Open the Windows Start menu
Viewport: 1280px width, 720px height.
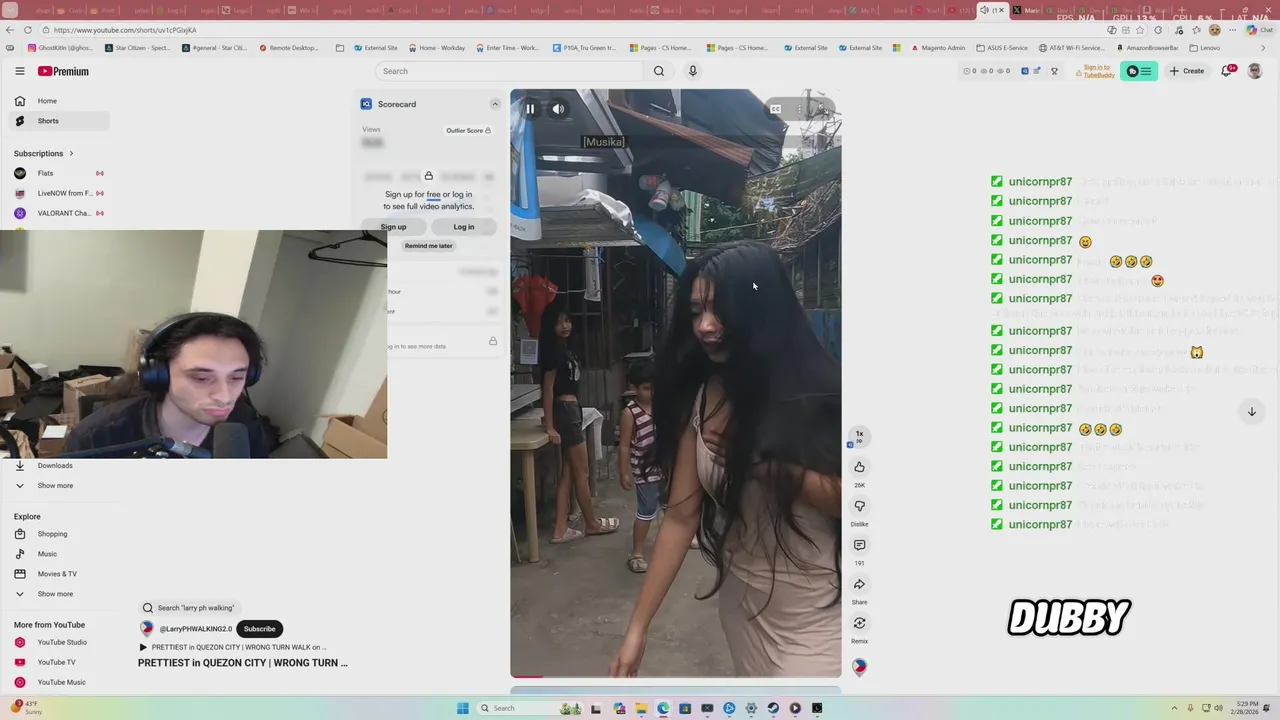pos(462,708)
